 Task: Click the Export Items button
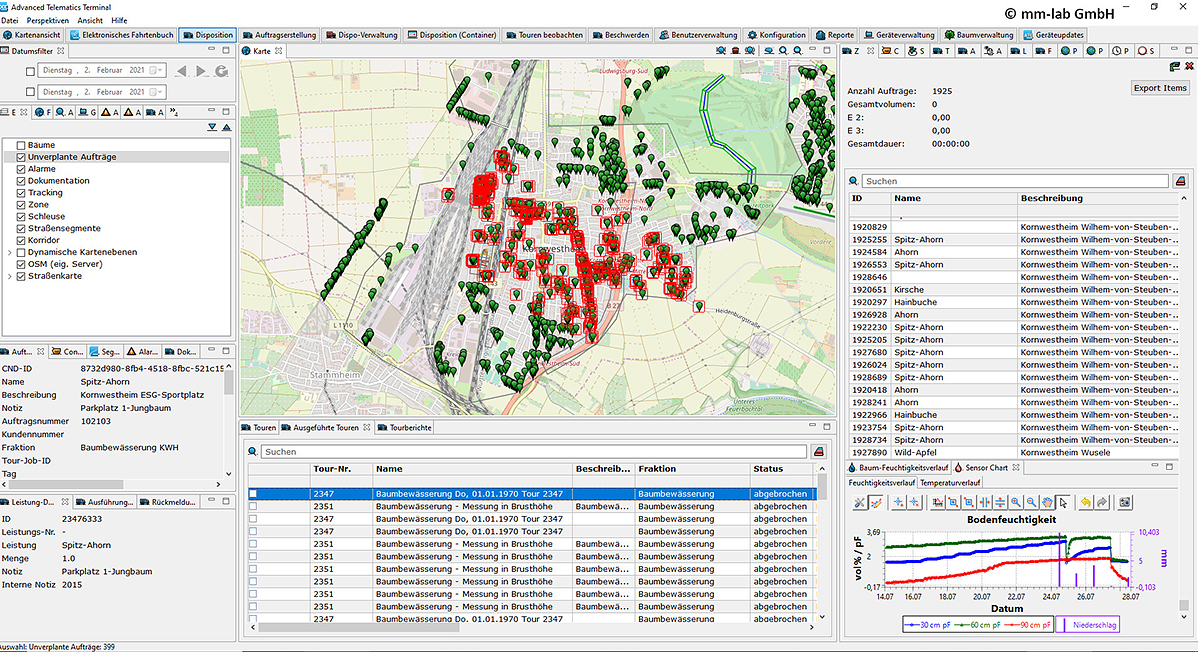click(1160, 88)
